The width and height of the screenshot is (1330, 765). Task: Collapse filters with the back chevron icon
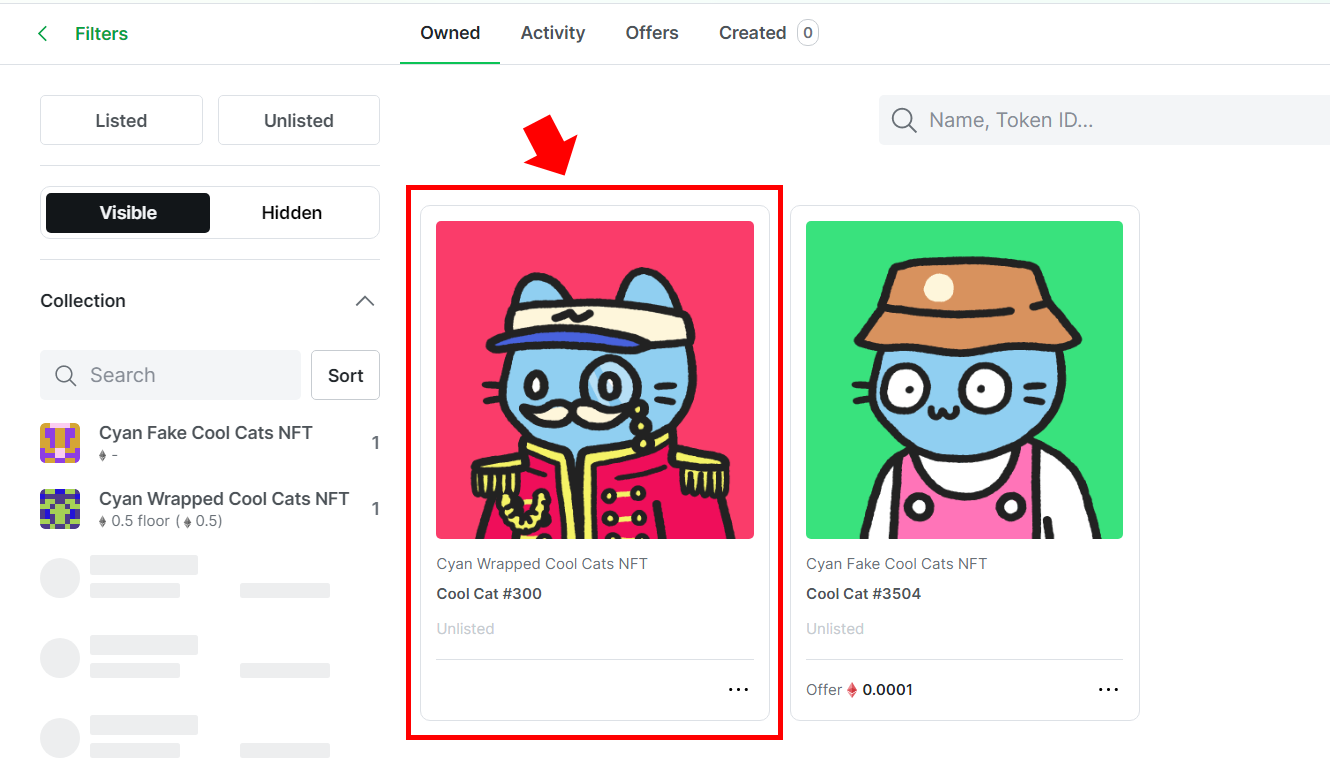pos(42,34)
